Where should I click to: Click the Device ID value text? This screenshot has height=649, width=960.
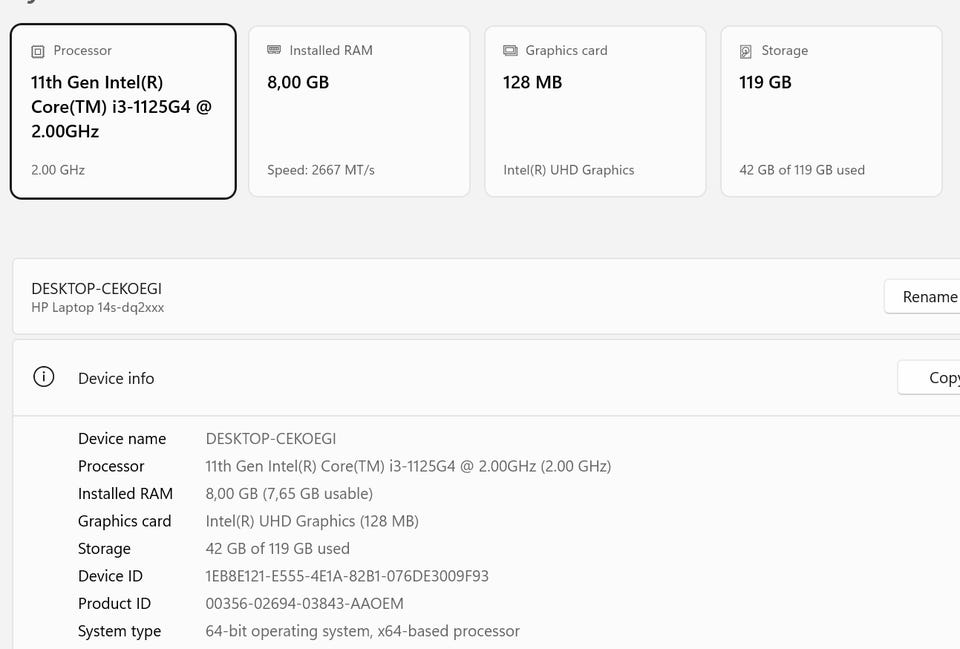pos(347,576)
